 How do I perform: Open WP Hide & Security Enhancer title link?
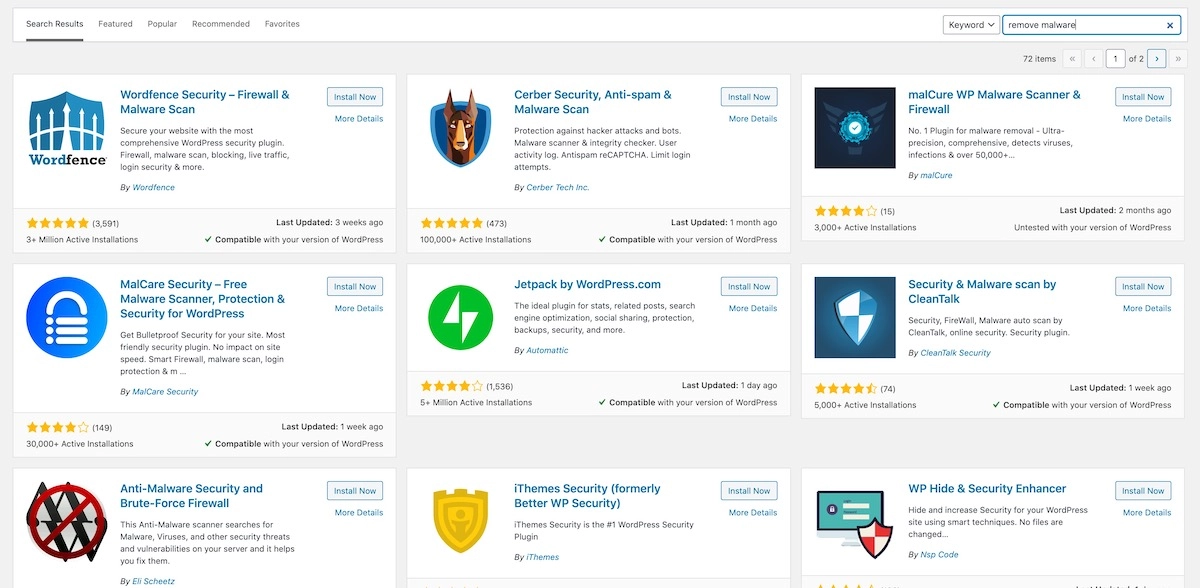pyautogui.click(x=987, y=489)
